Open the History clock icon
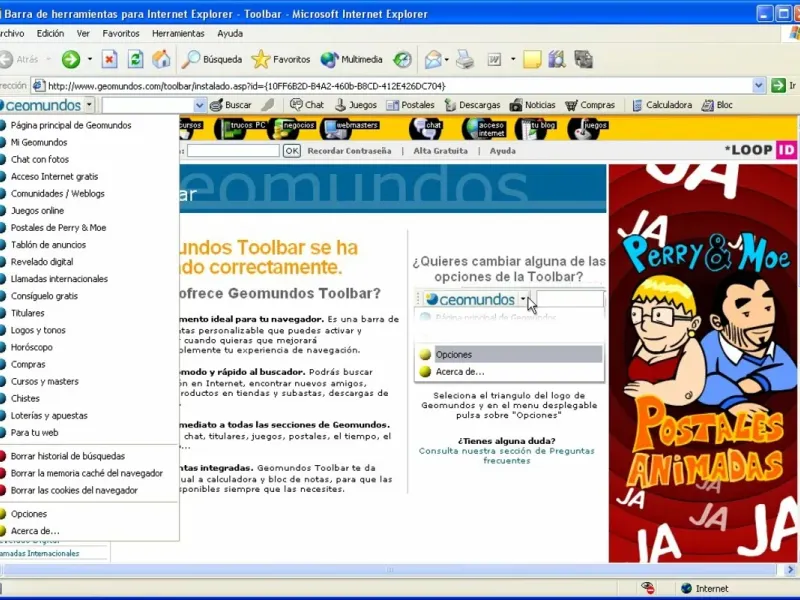 [402, 60]
